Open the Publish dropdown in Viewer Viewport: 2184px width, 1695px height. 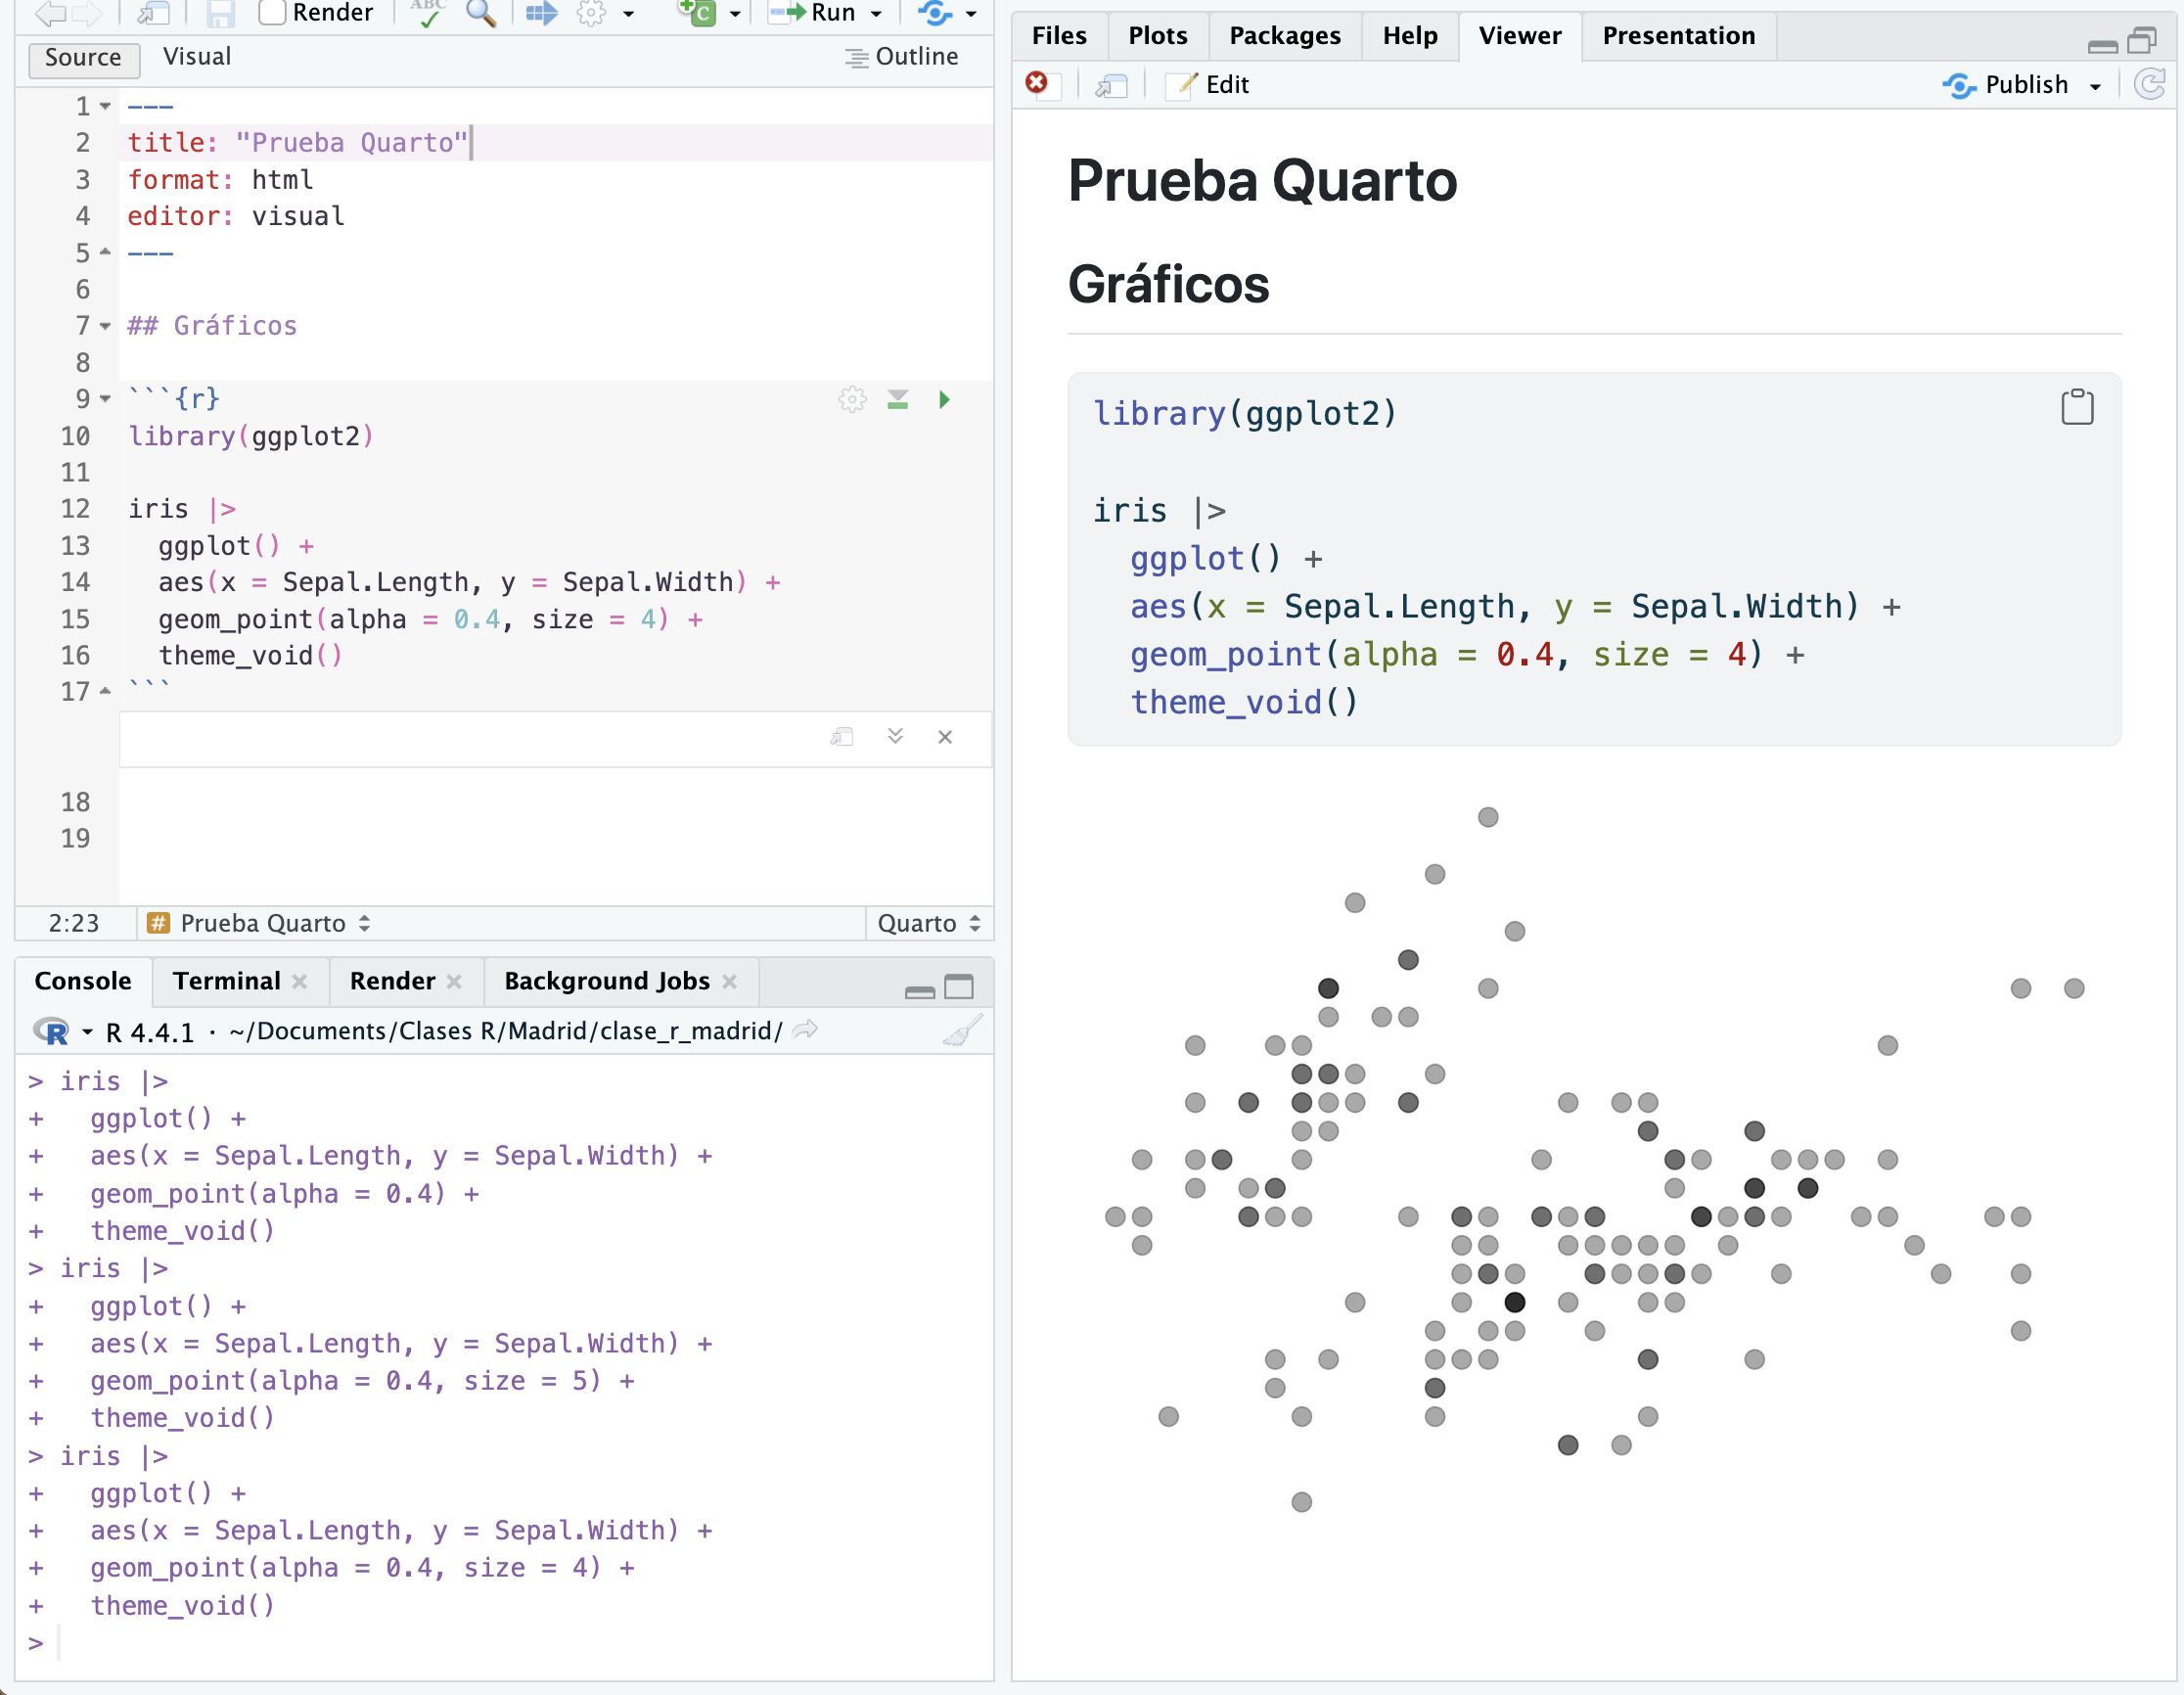2095,86
